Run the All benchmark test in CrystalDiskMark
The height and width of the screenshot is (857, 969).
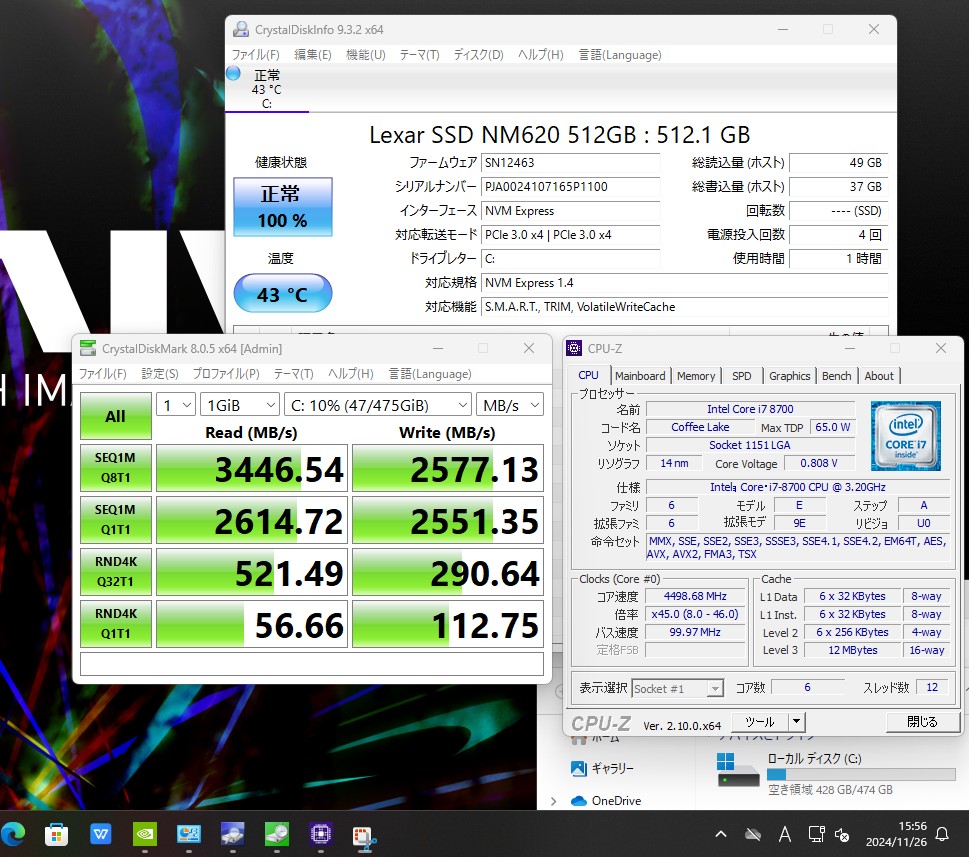click(x=114, y=414)
